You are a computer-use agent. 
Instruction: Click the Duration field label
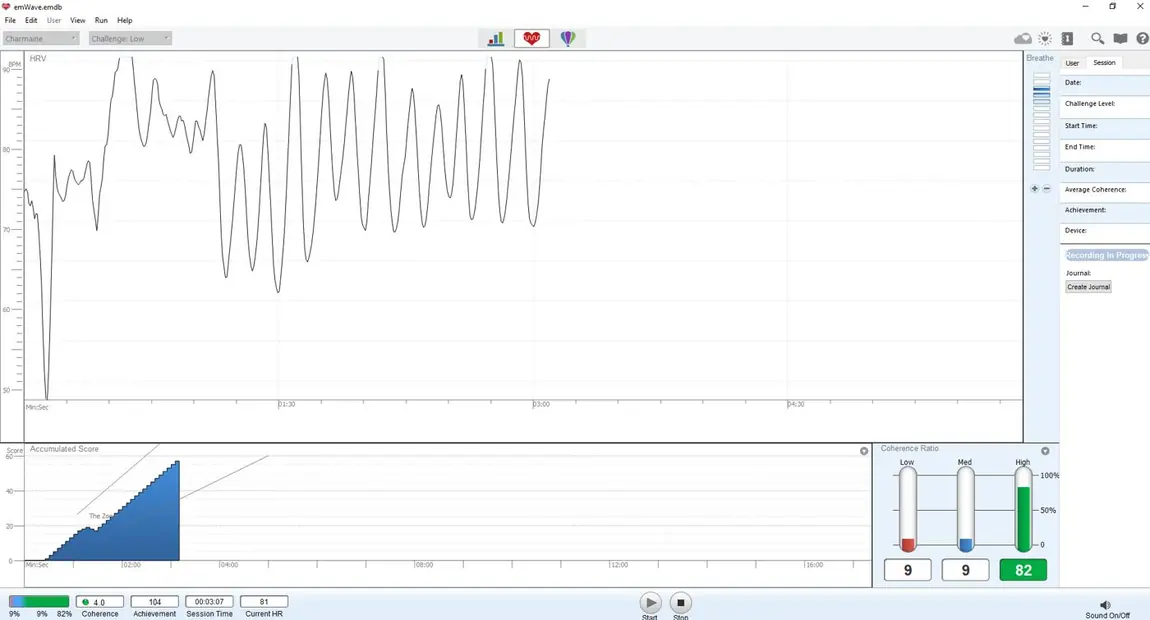1079,169
